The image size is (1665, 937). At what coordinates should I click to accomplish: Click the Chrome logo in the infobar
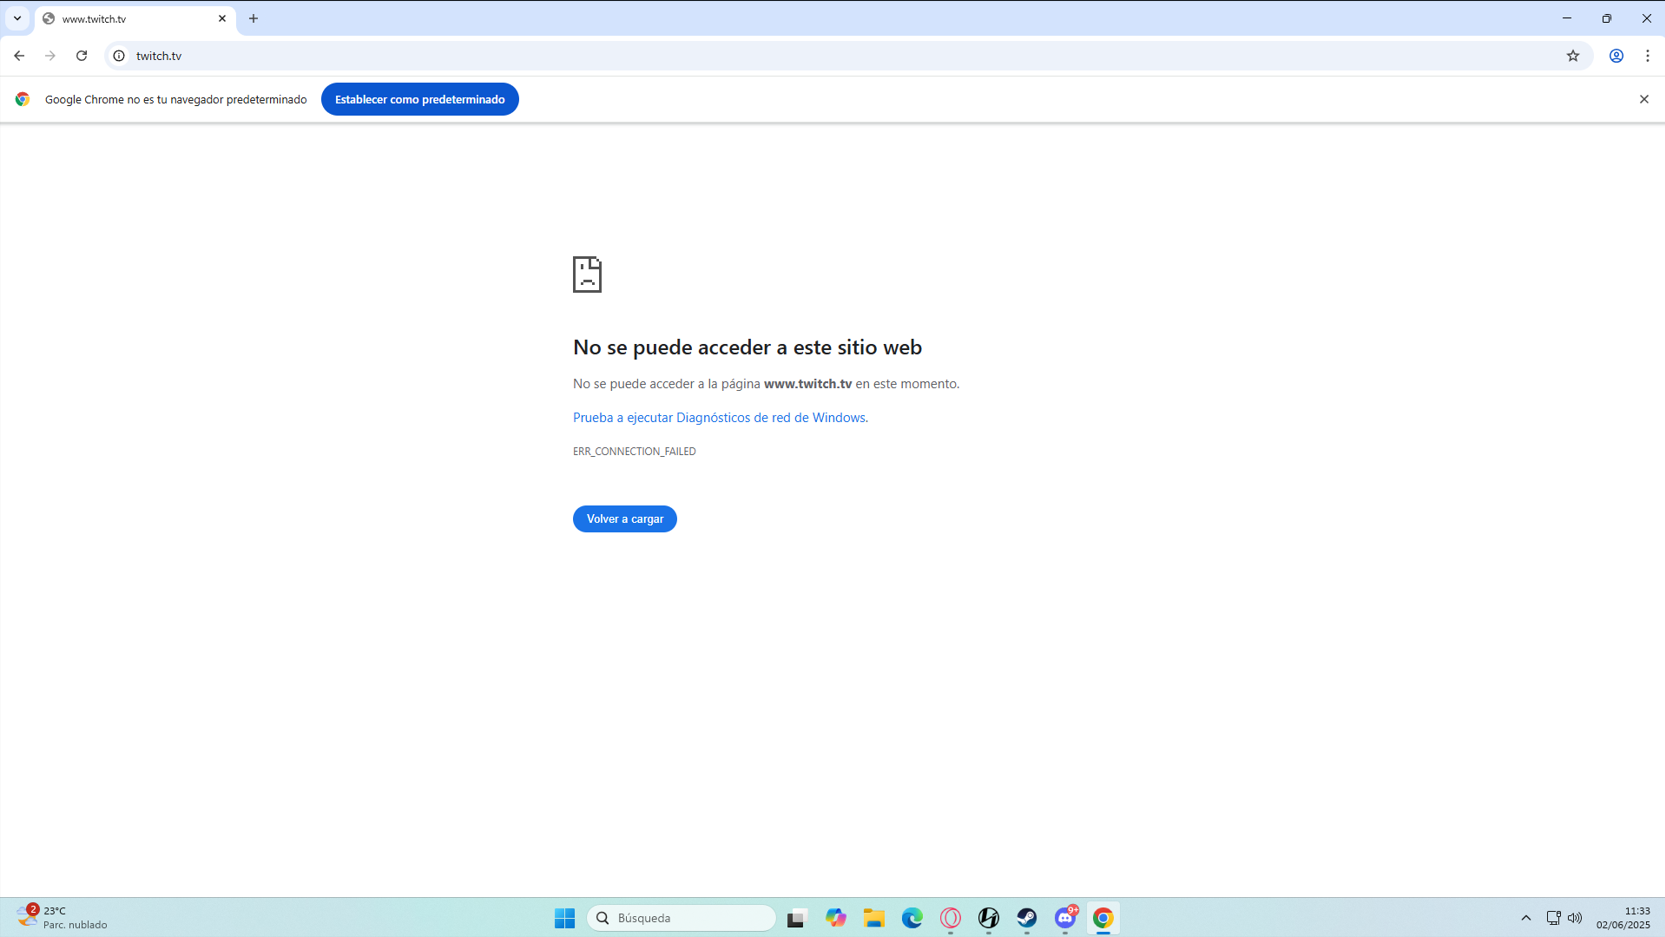pyautogui.click(x=22, y=99)
